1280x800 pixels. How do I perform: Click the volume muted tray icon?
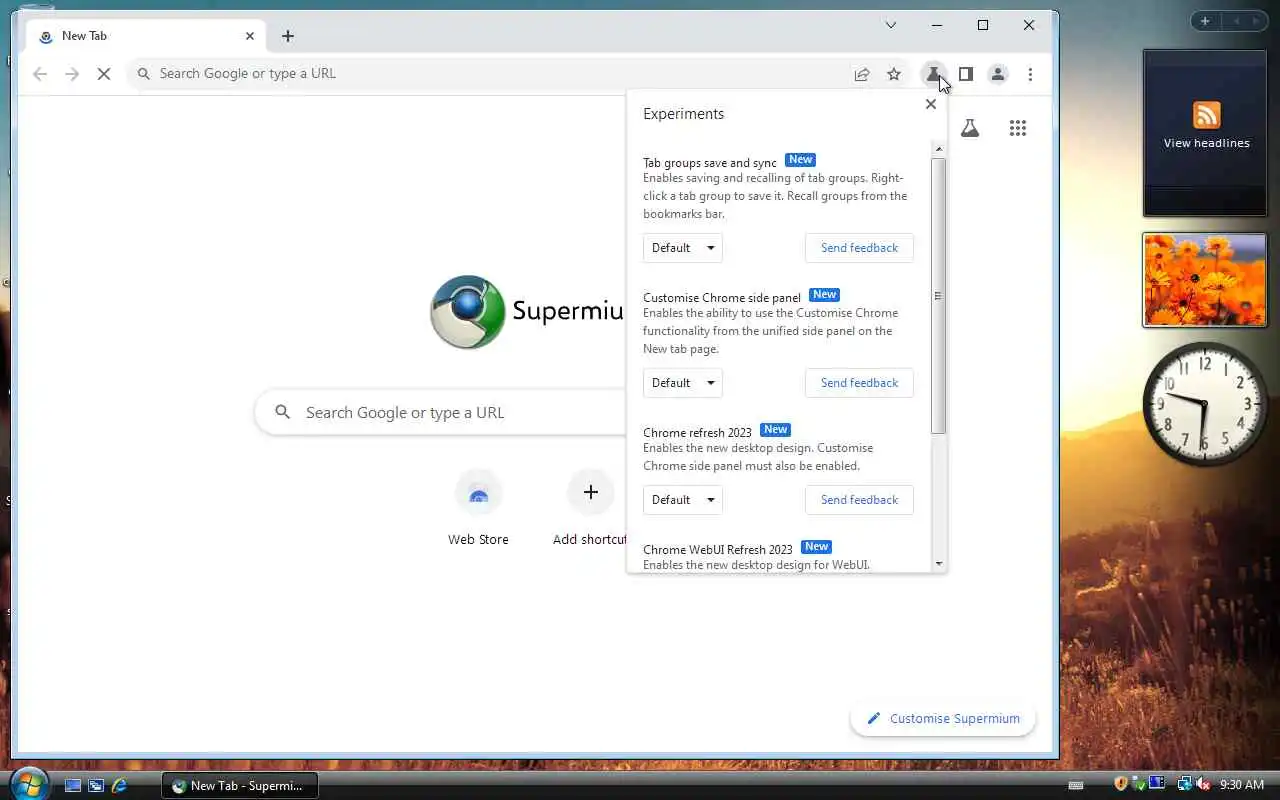tap(1201, 785)
